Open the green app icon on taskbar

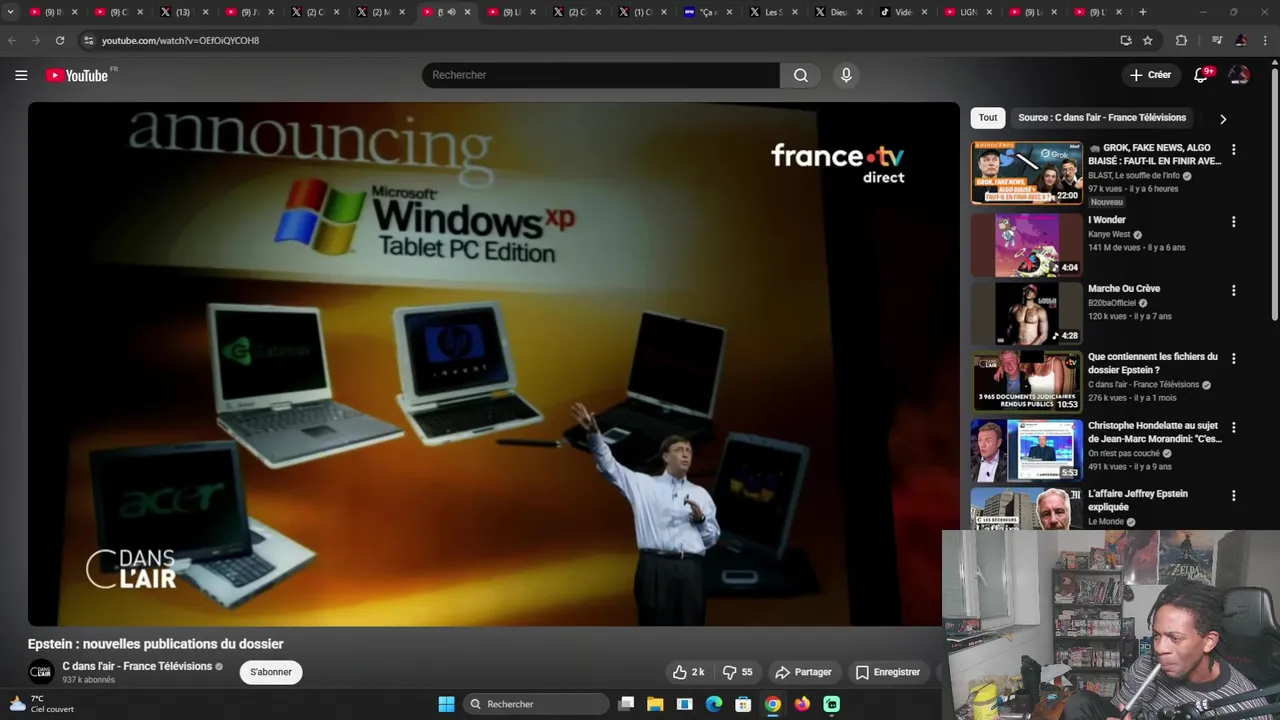(x=832, y=704)
